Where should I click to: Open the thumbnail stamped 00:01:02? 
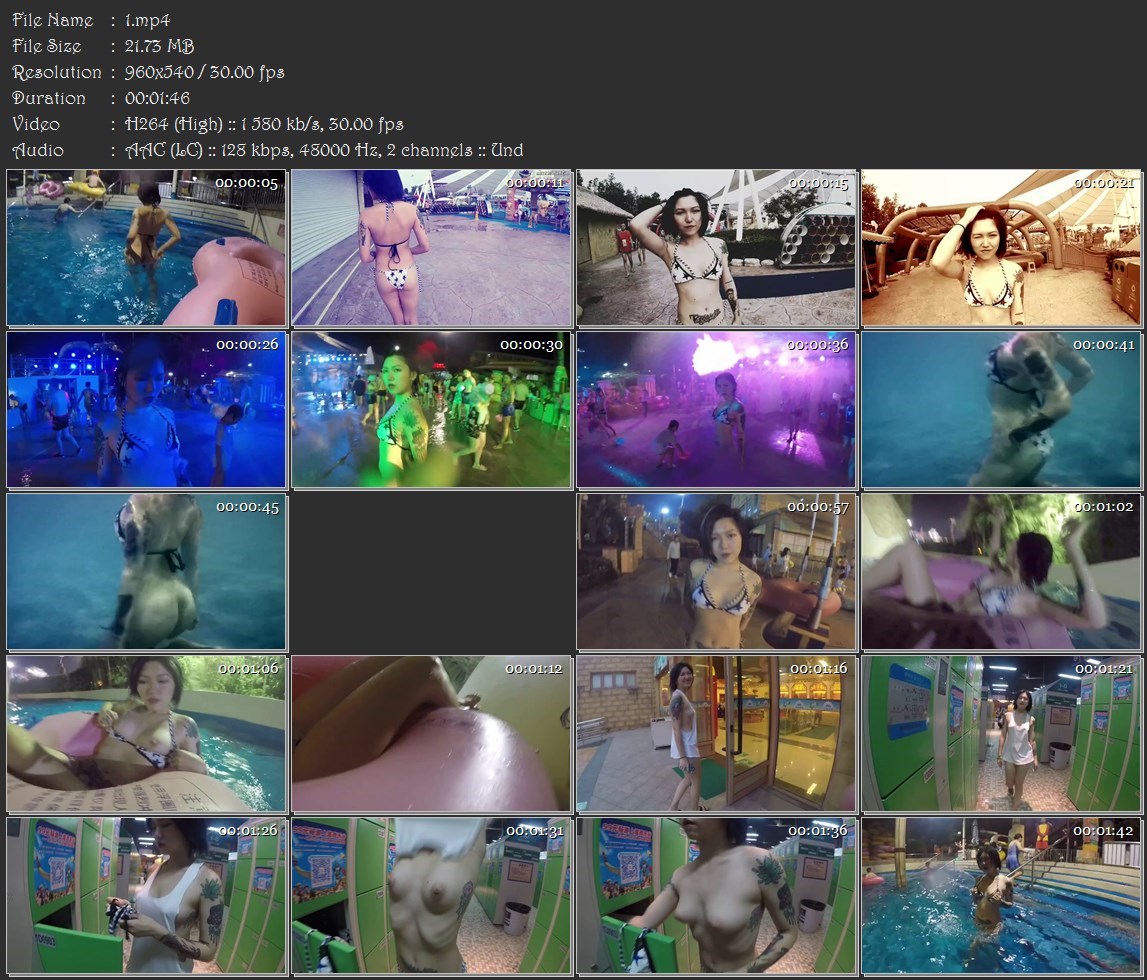1001,572
